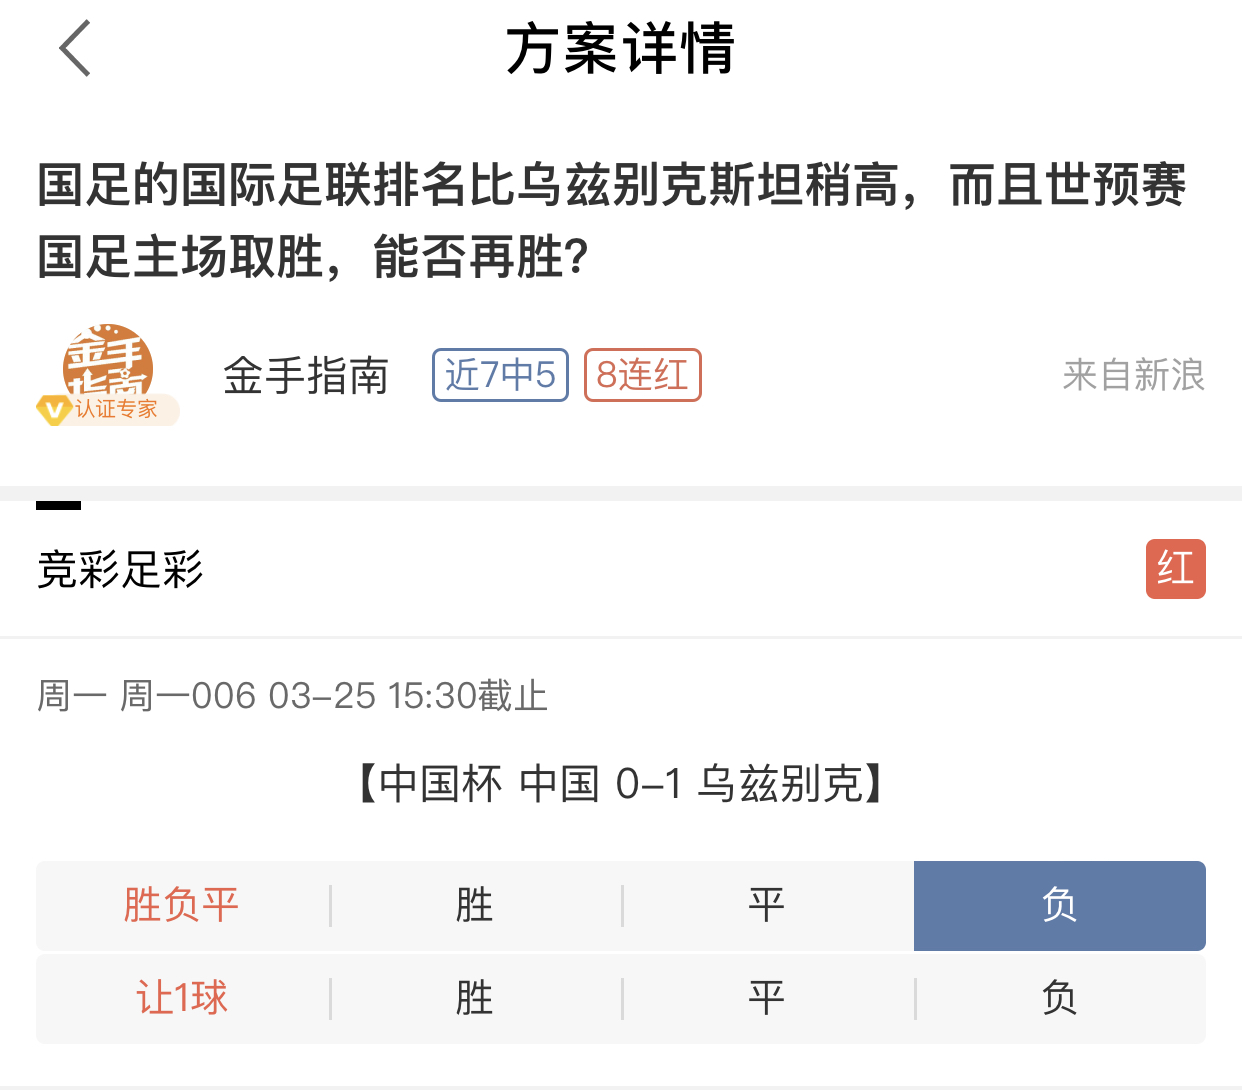Image resolution: width=1242 pixels, height=1090 pixels.
Task: Open the 金手指南 expert name
Action: pyautogui.click(x=306, y=376)
